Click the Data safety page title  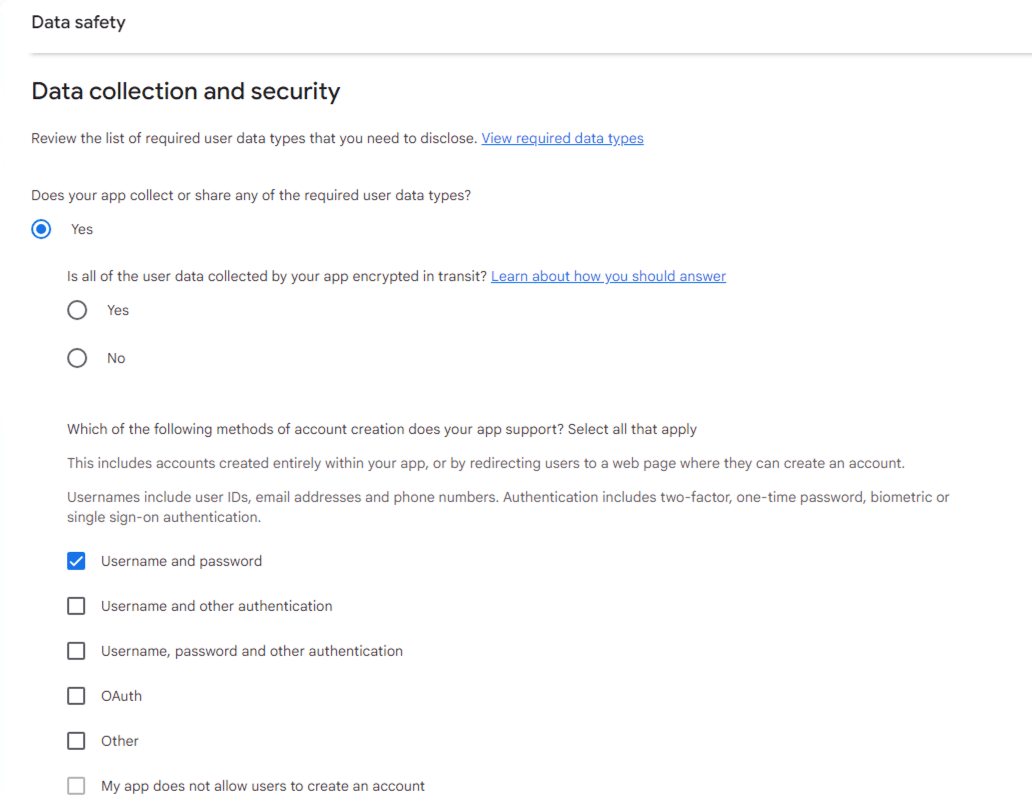(x=78, y=22)
